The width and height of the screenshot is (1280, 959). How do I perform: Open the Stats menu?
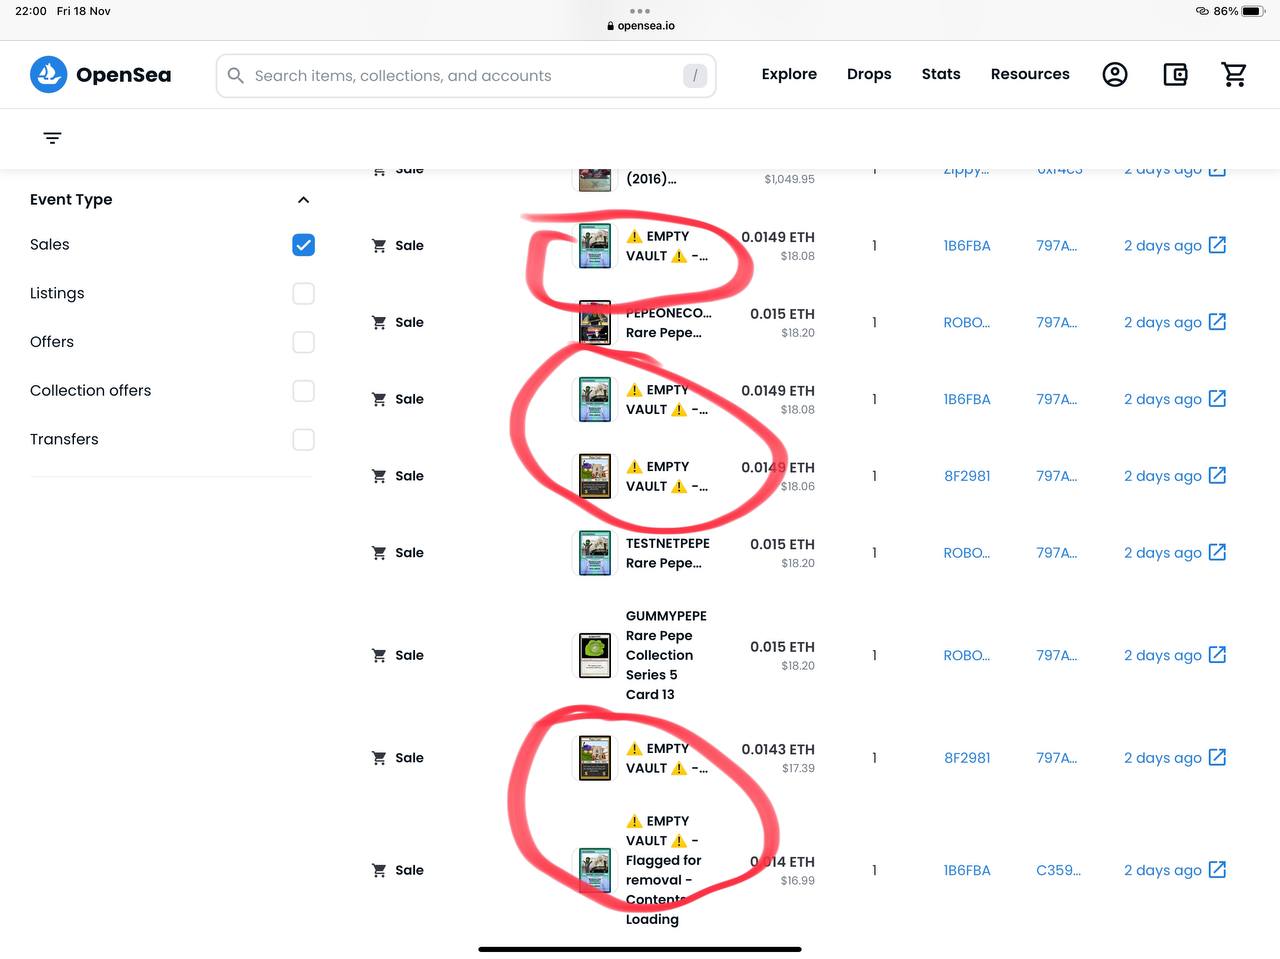coord(941,74)
